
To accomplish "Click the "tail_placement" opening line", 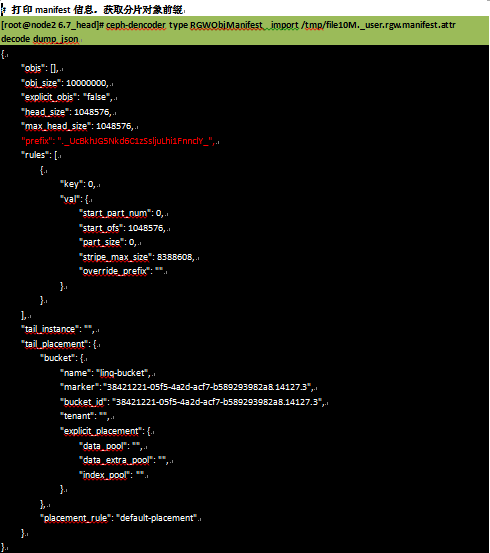I will (x=59, y=344).
